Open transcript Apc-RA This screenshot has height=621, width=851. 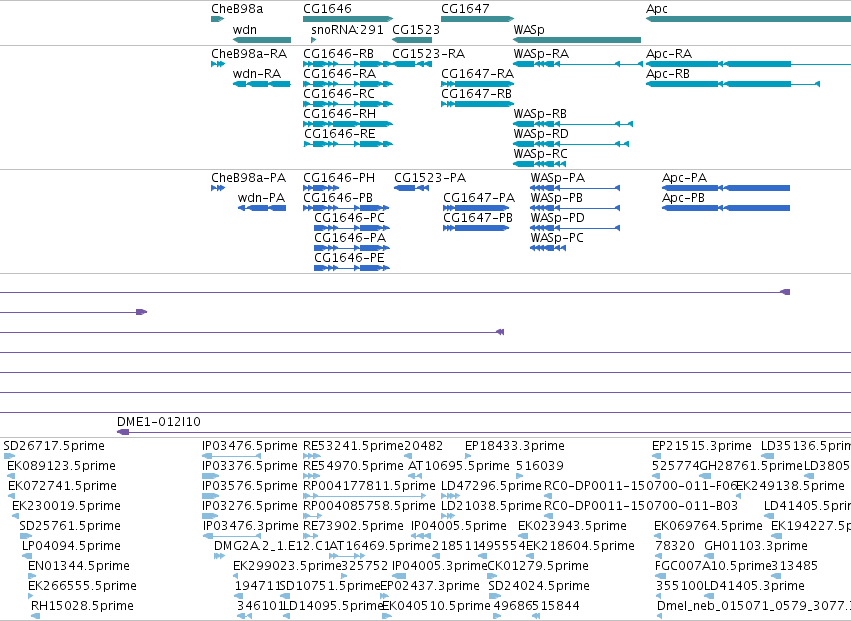[x=748, y=64]
